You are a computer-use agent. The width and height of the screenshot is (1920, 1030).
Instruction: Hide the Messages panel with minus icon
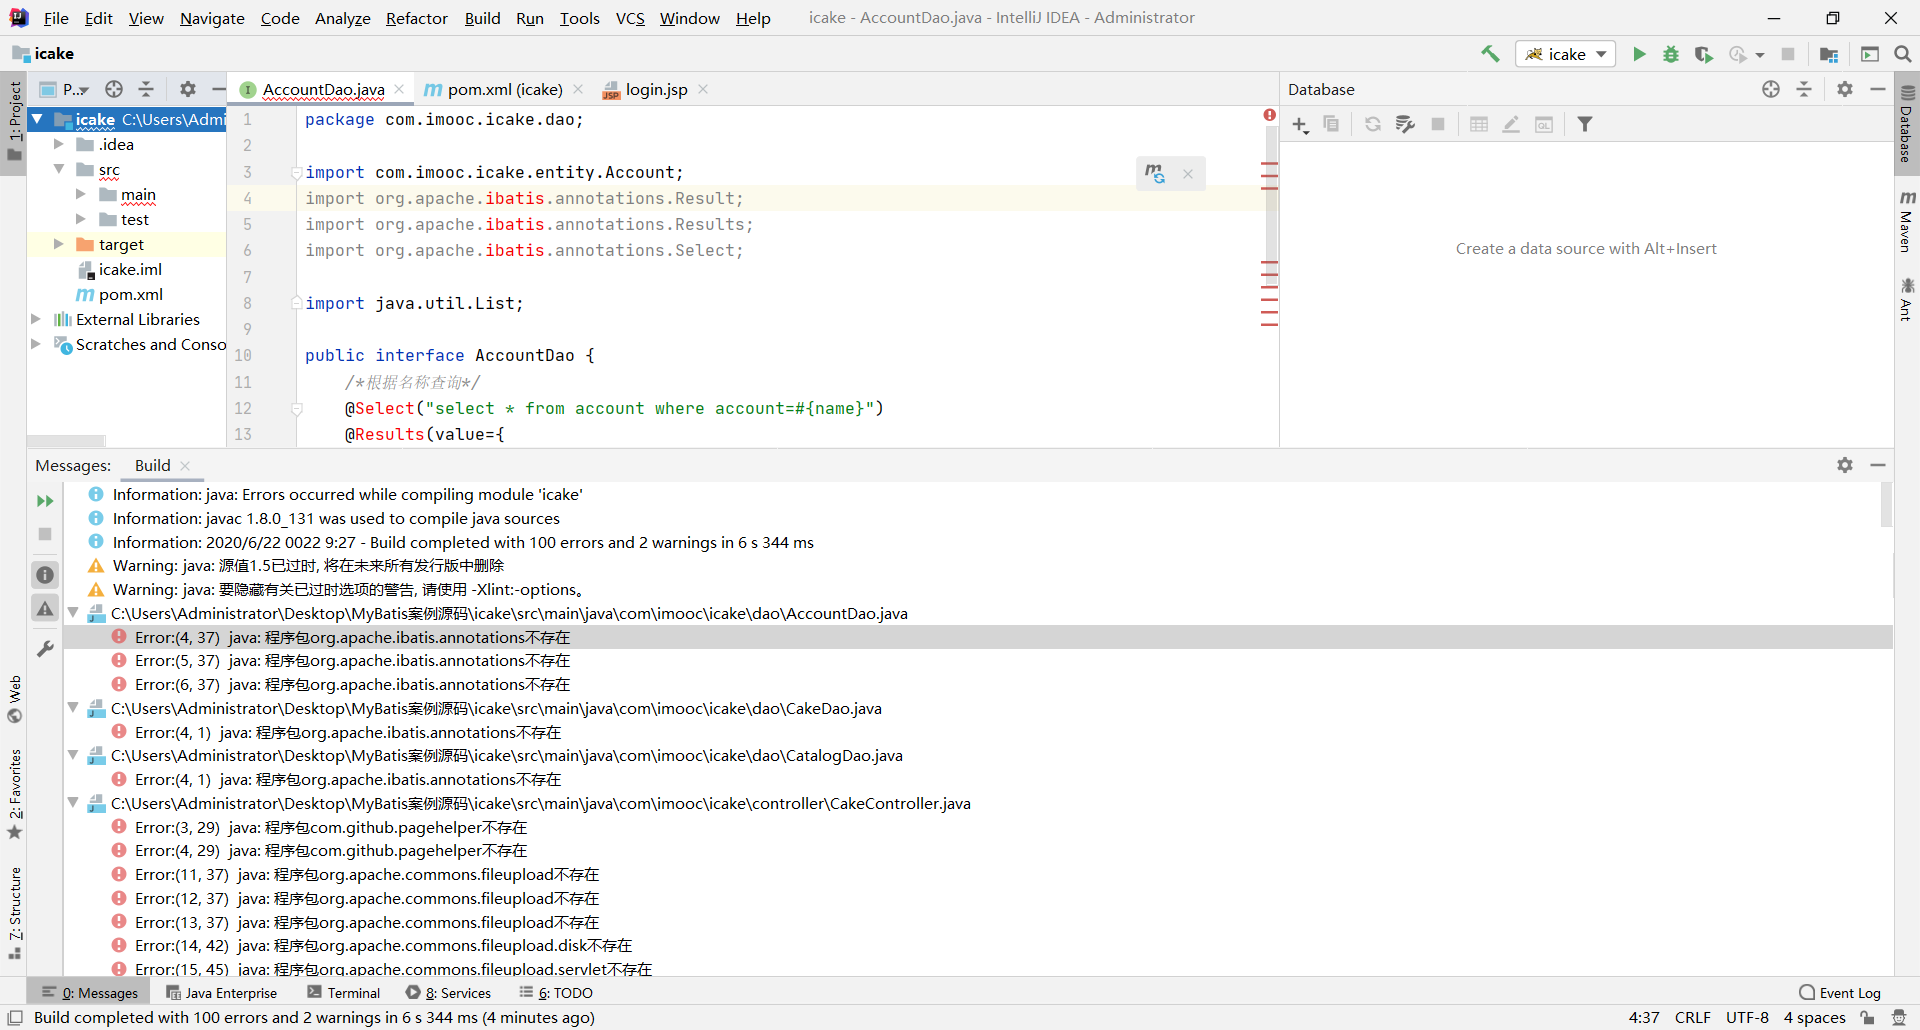click(x=1878, y=465)
